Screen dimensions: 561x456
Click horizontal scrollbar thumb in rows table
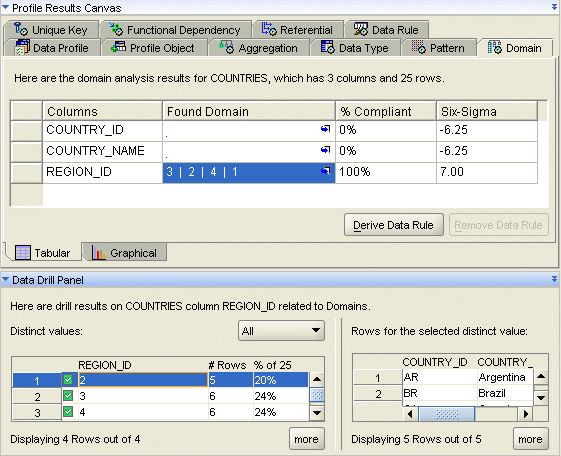click(447, 414)
